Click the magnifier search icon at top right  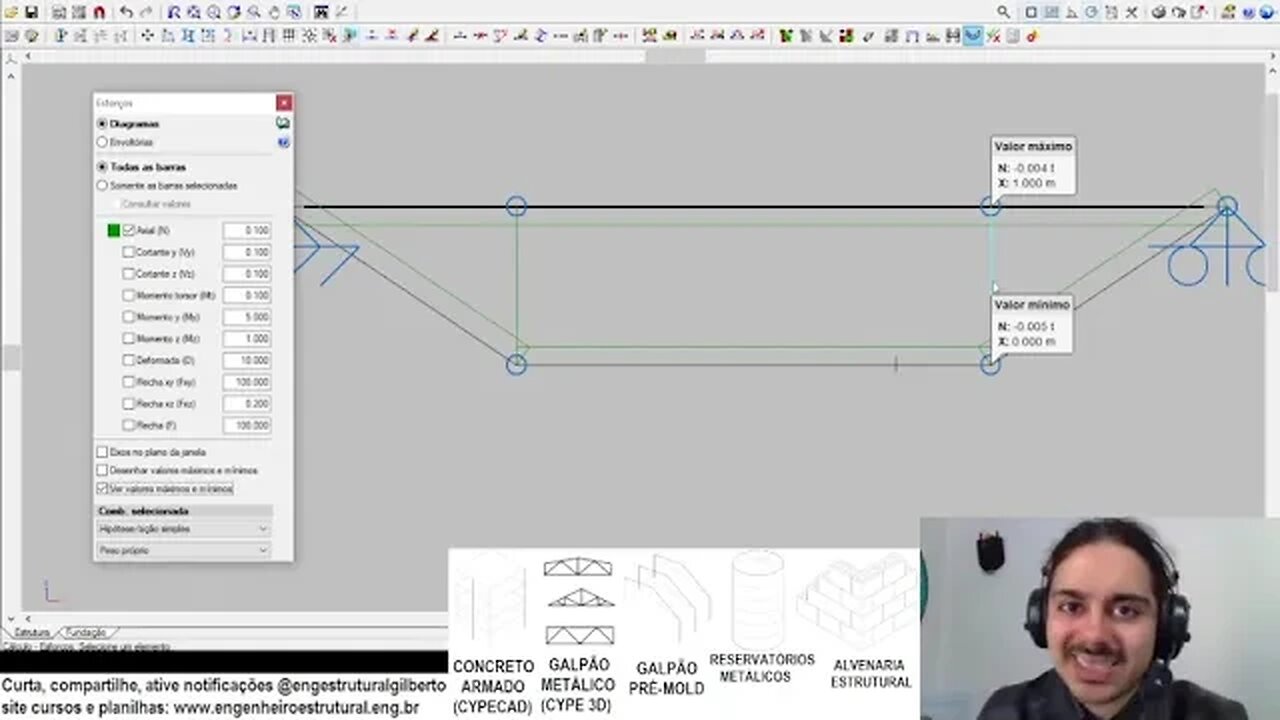click(1003, 12)
